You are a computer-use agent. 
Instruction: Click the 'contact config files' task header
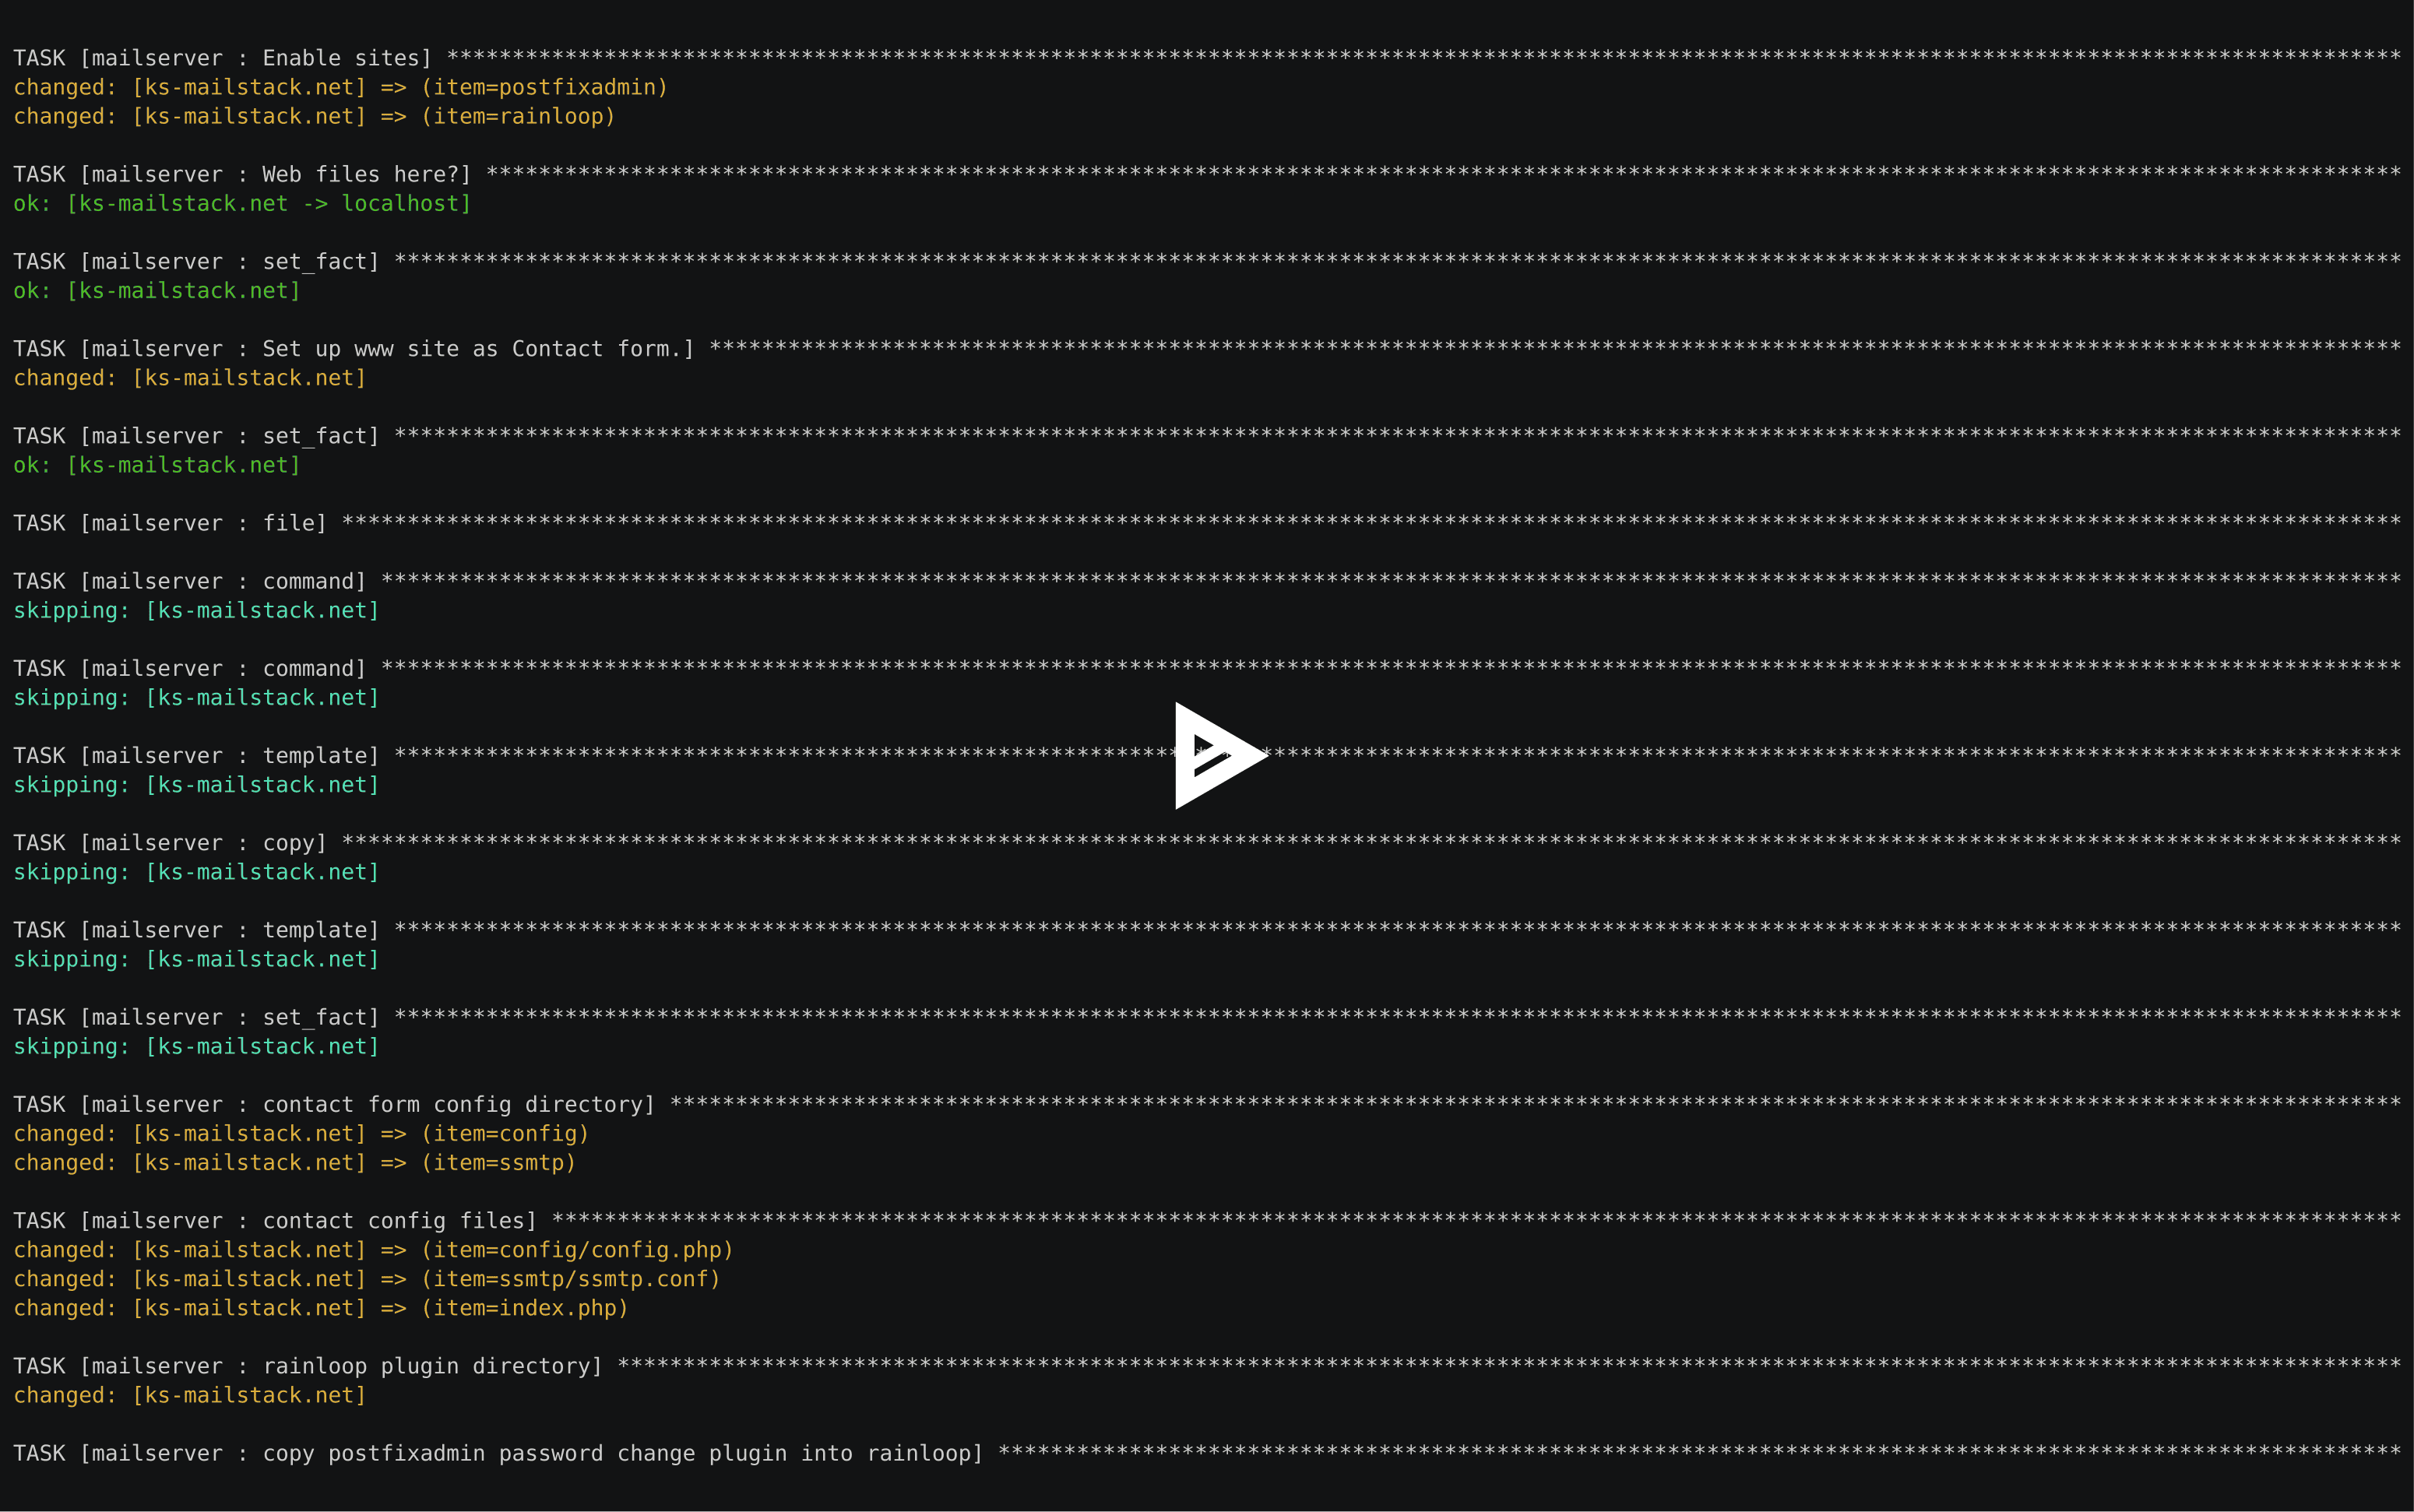click(x=275, y=1220)
